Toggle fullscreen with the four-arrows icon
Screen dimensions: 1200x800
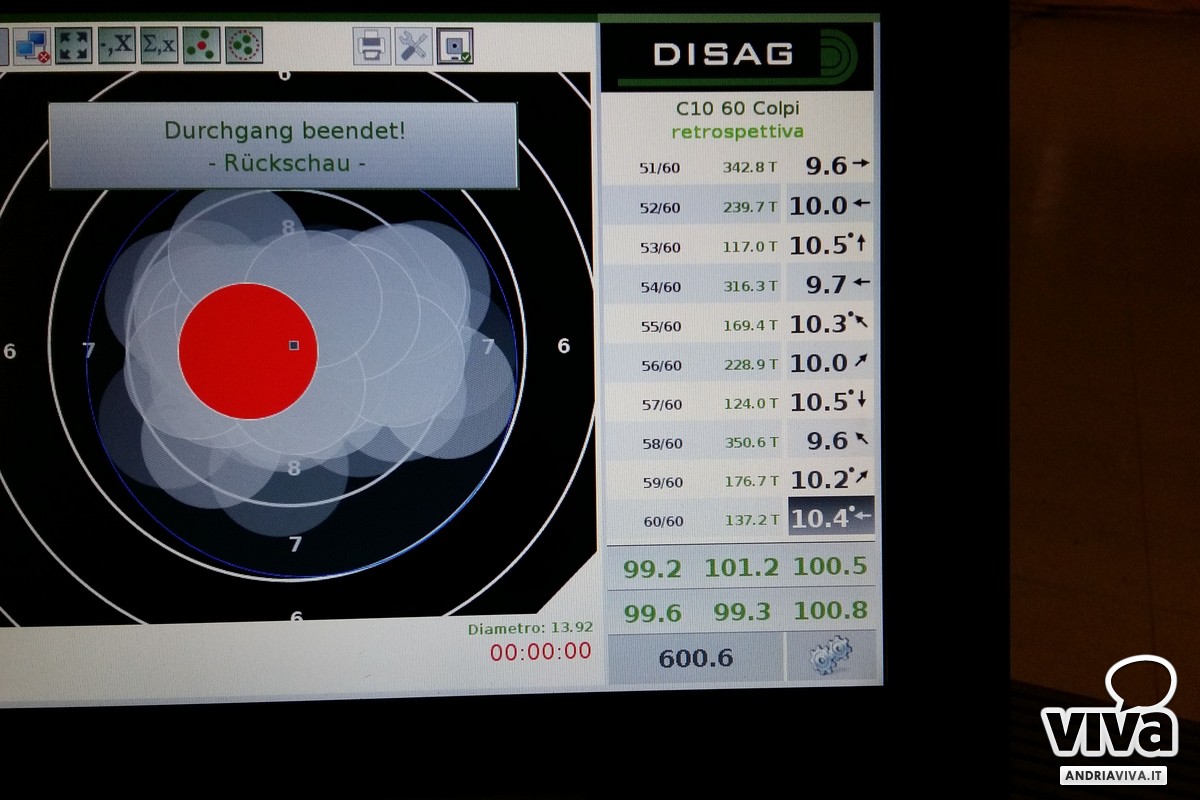73,46
